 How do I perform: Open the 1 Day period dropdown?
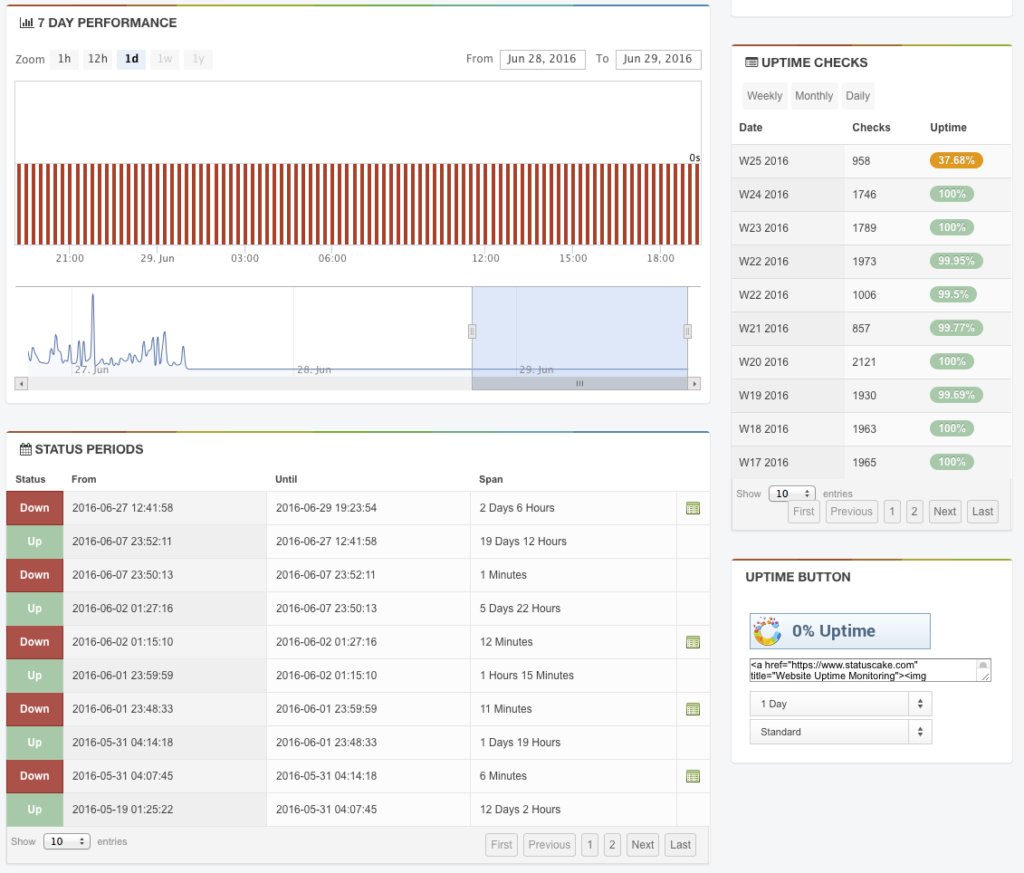[840, 704]
